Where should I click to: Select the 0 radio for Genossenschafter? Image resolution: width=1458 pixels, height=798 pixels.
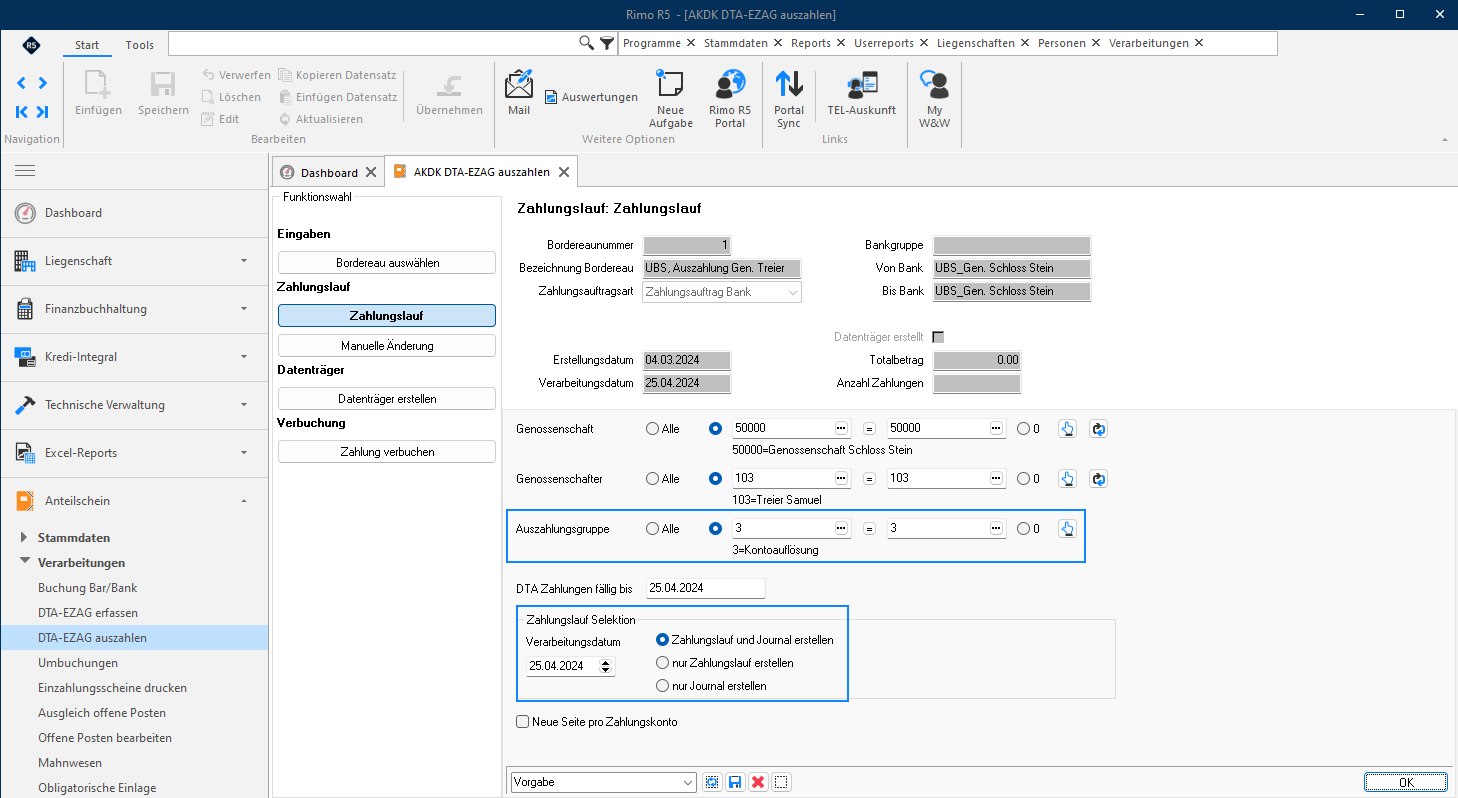coord(1024,479)
